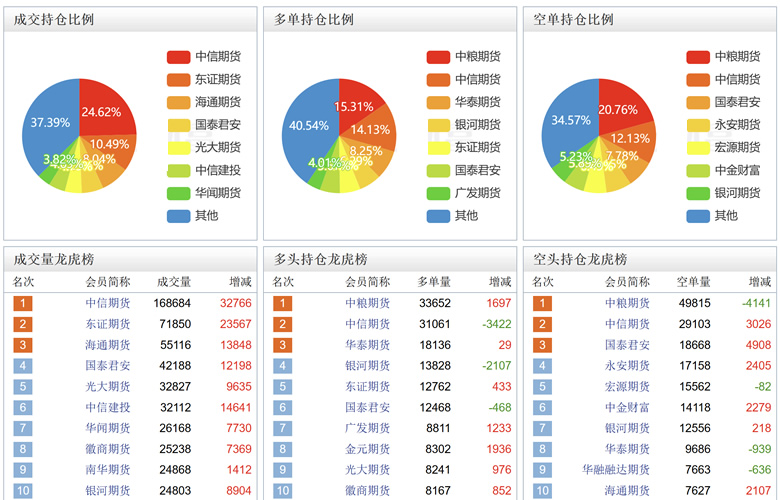The height and width of the screenshot is (500, 780).
Task: Click rank 3 badge in 多头持仓龙虎榜 table
Action: tap(283, 345)
